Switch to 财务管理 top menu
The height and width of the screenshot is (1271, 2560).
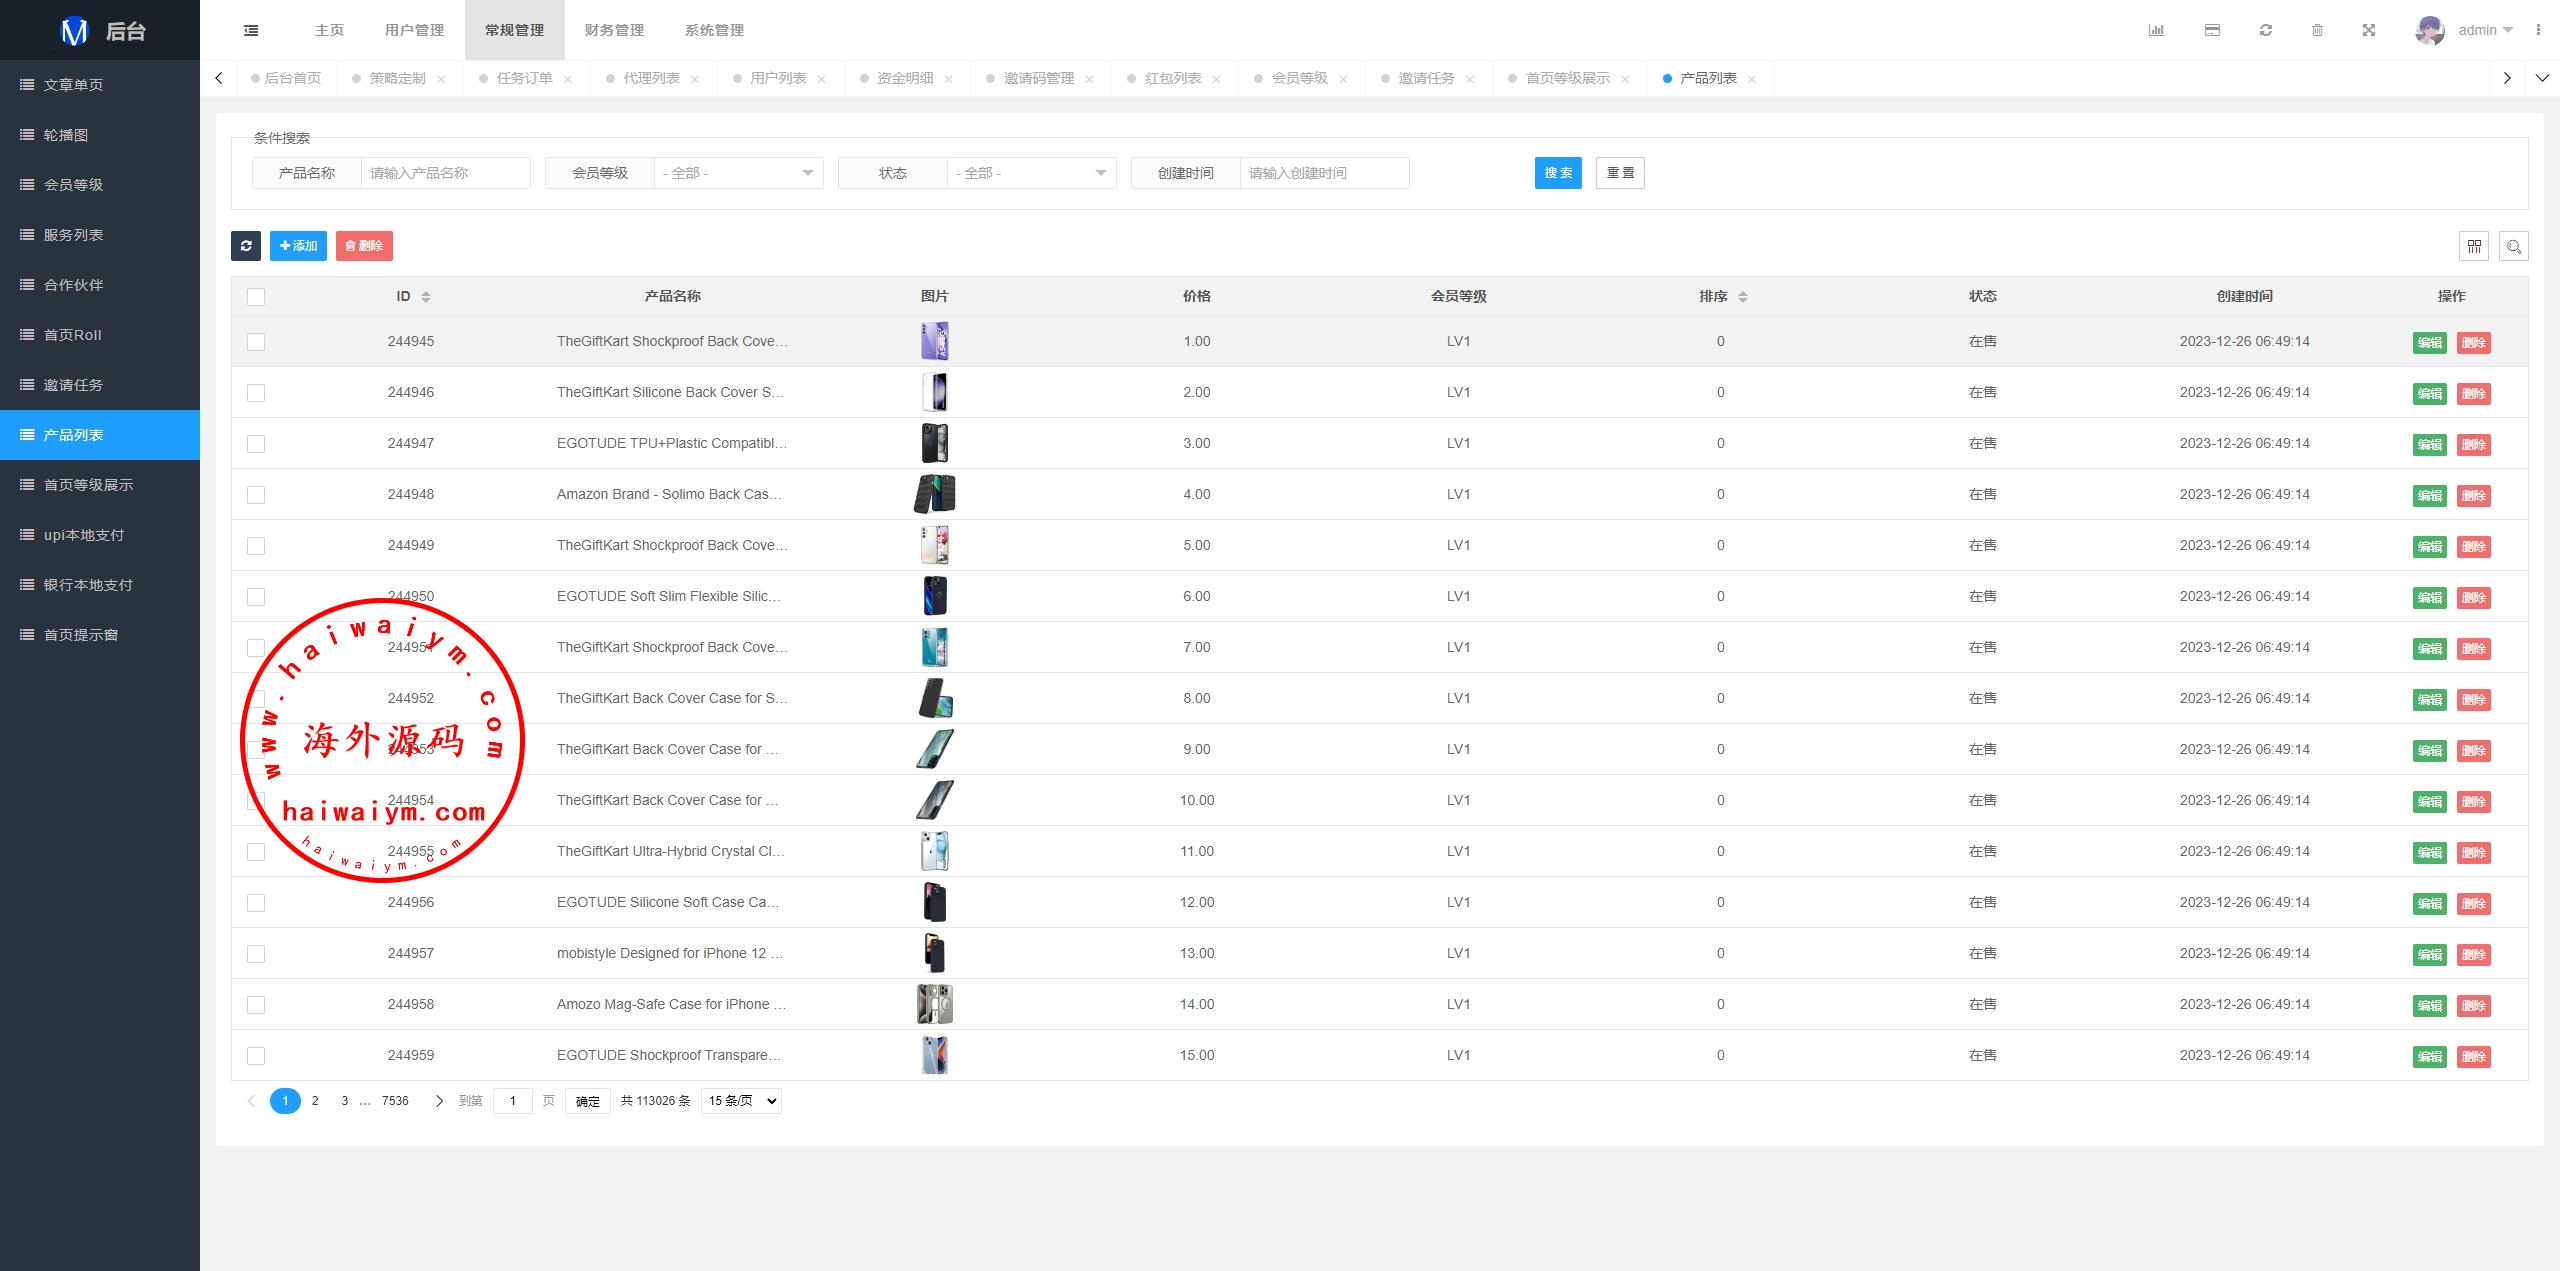614,30
